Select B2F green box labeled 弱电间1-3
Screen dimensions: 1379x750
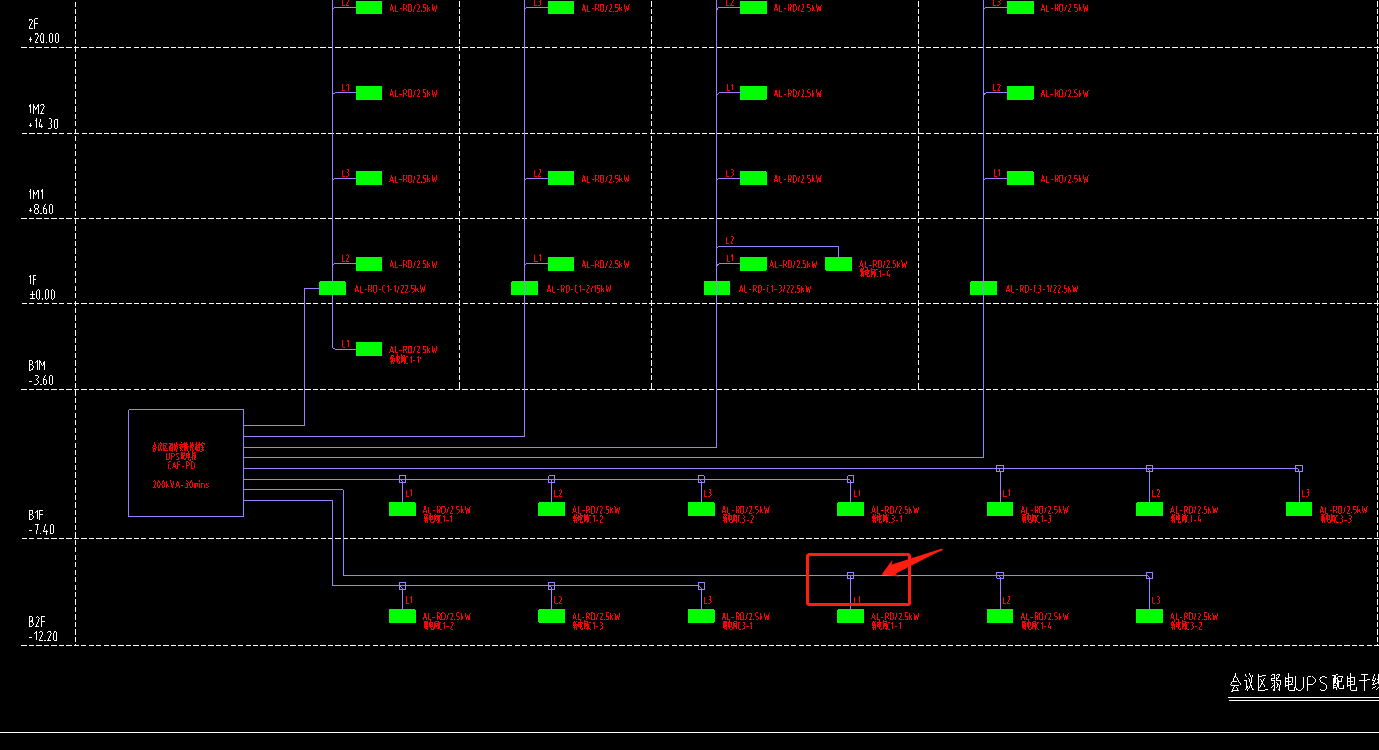coord(551,616)
